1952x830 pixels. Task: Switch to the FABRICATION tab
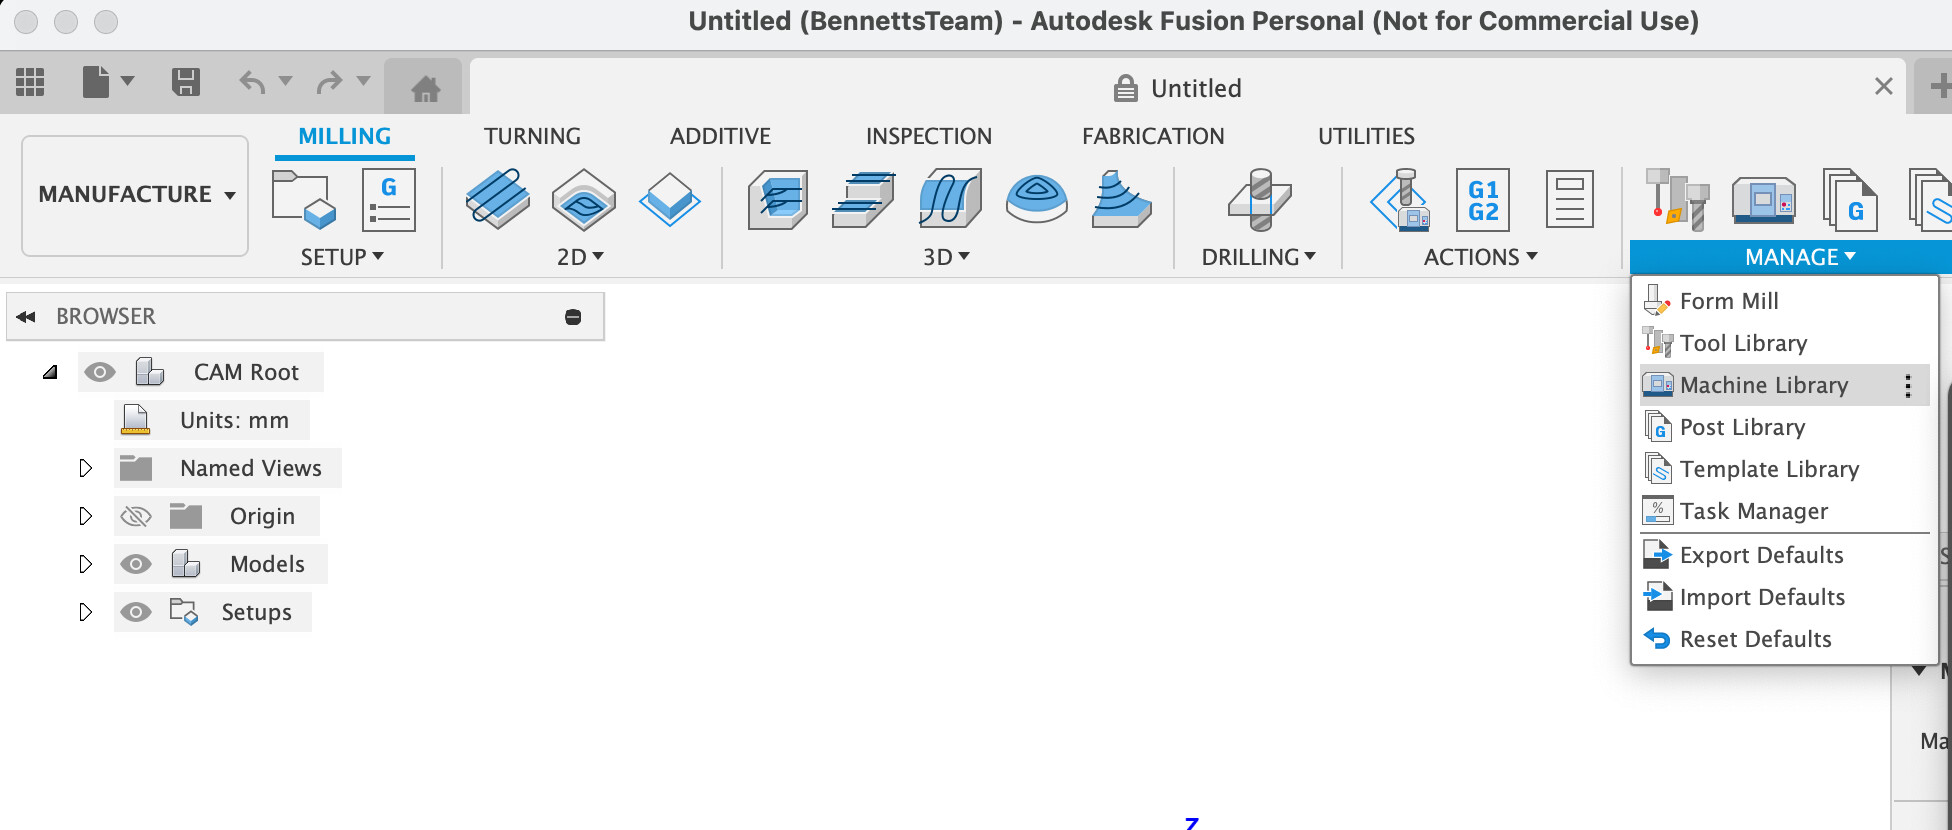click(1153, 136)
